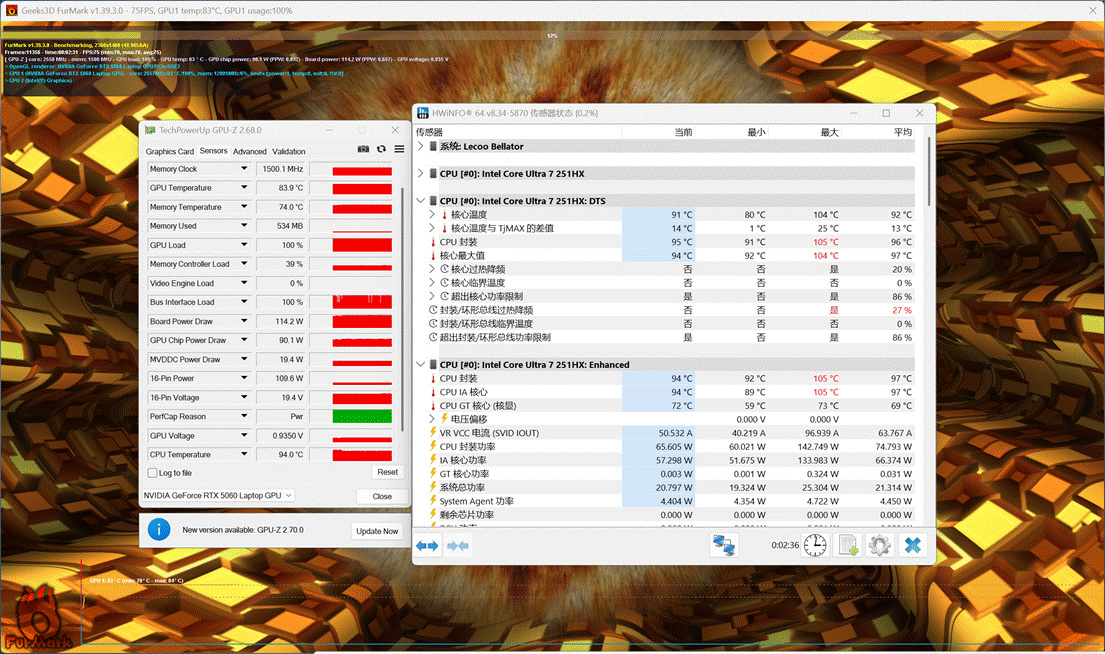Click the HWiNFO vertical scrollbar
This screenshot has height=654, width=1105.
[x=929, y=171]
